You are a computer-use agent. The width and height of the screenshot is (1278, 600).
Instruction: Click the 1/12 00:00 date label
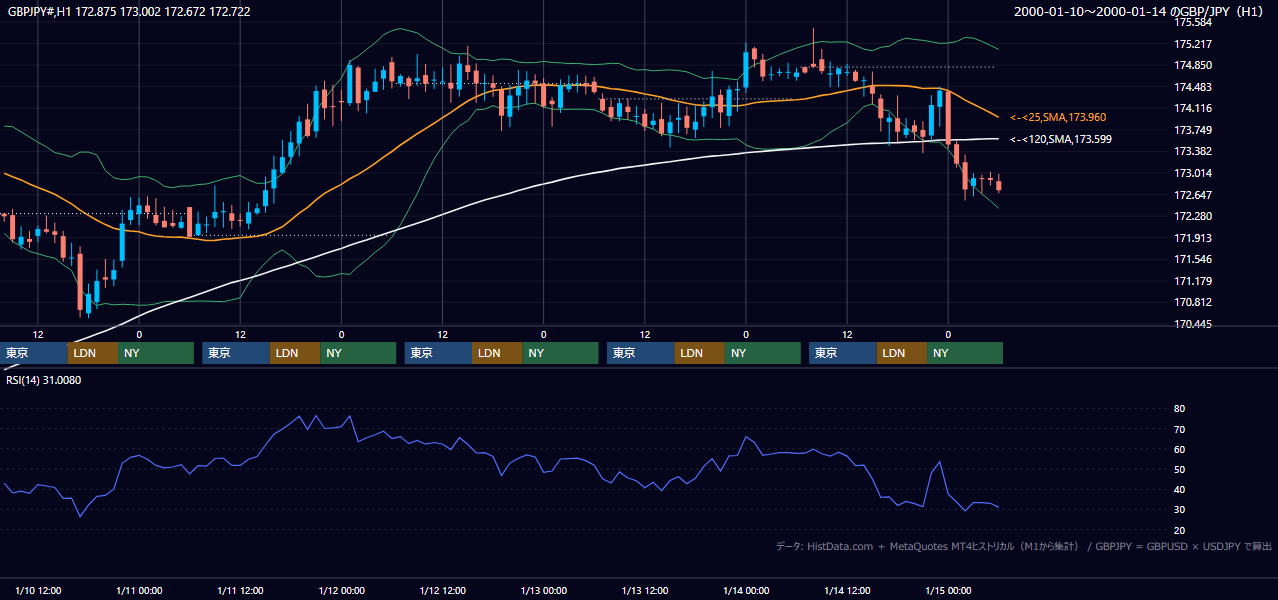coord(341,591)
